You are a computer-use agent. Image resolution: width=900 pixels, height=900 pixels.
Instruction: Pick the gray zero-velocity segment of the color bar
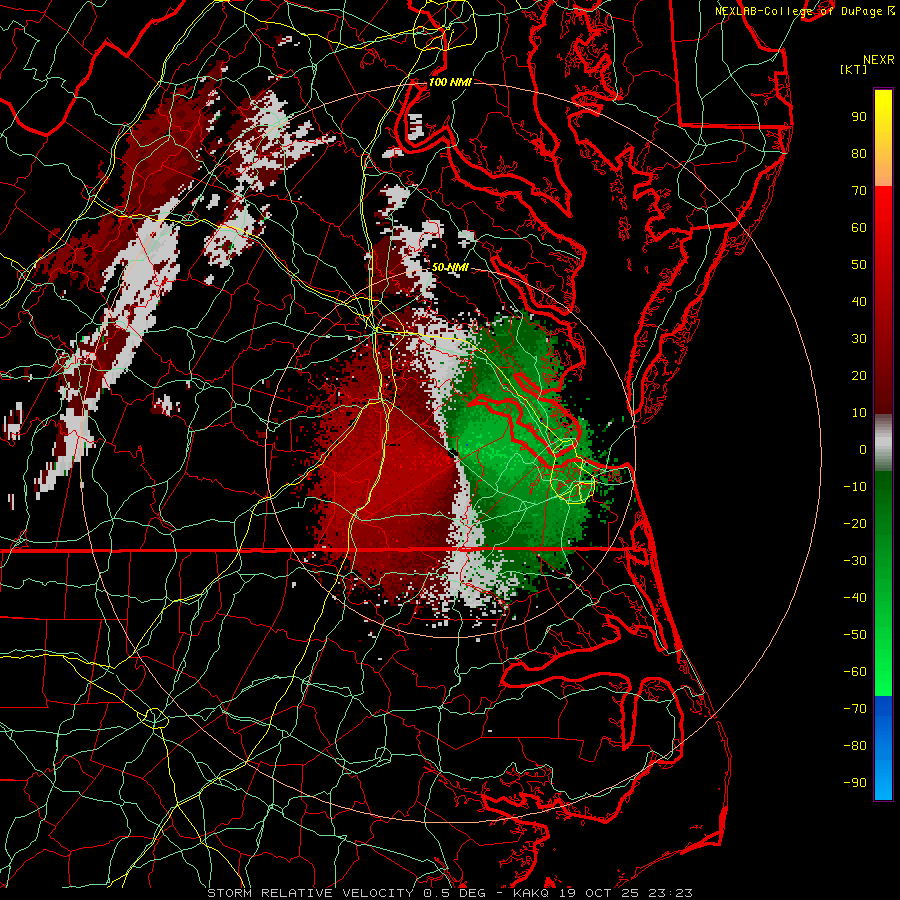(x=883, y=443)
